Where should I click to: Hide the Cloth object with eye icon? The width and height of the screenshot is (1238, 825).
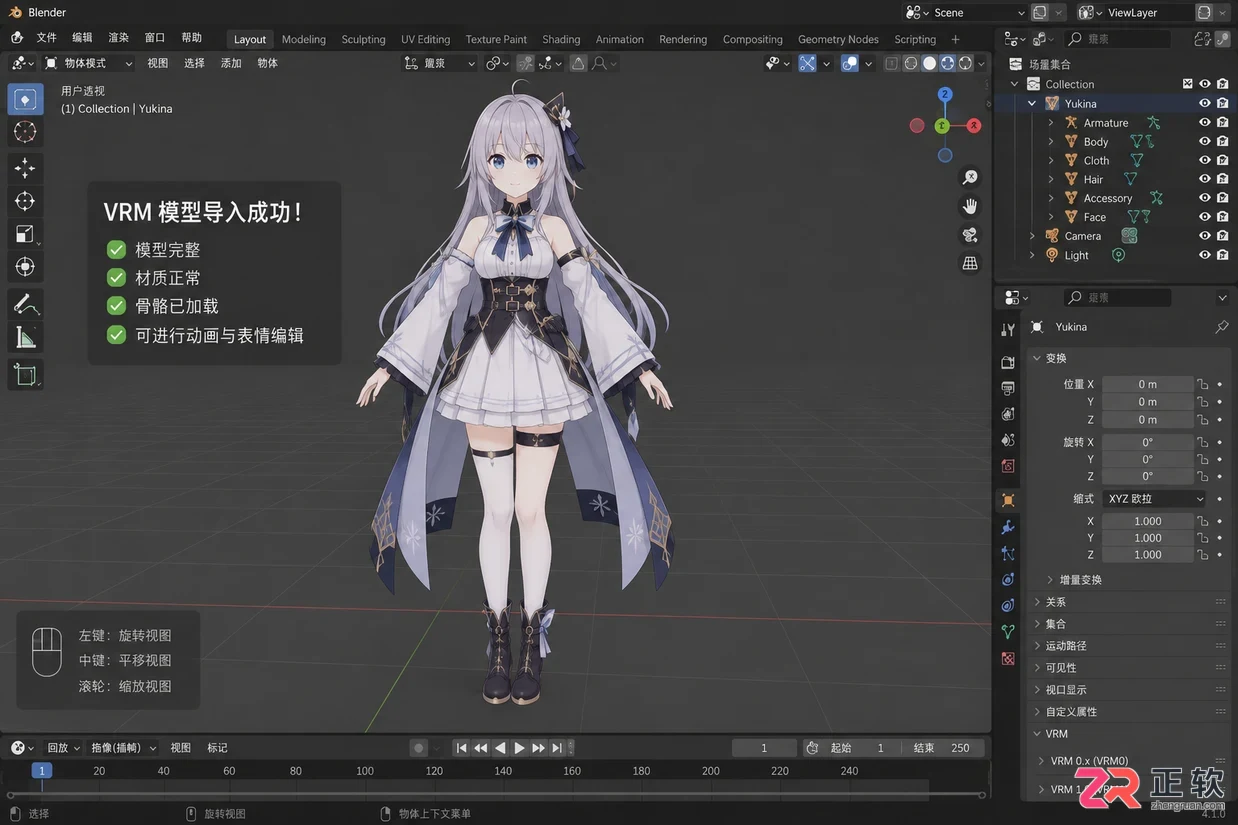pos(1205,160)
